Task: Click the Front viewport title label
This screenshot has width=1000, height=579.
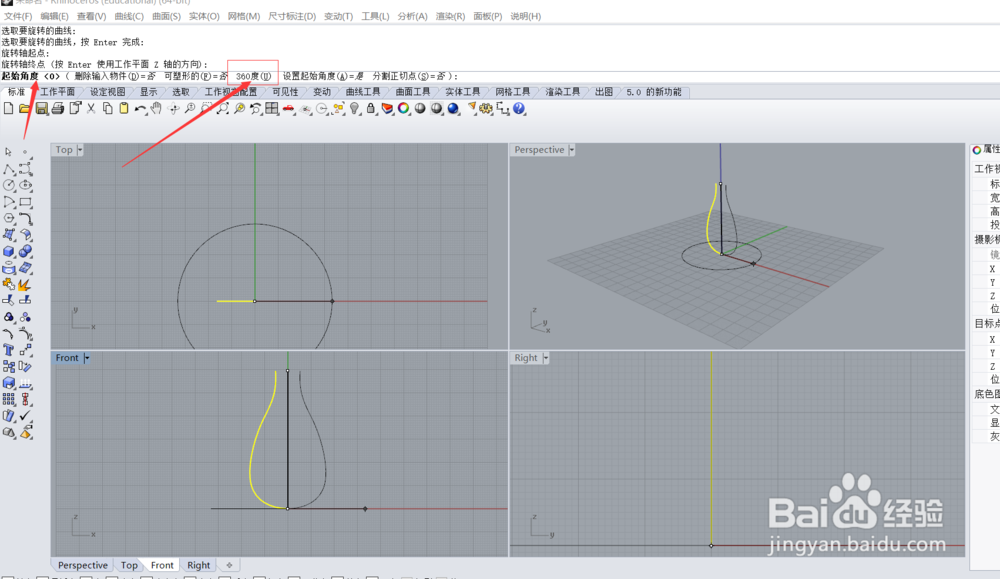Action: (67, 358)
